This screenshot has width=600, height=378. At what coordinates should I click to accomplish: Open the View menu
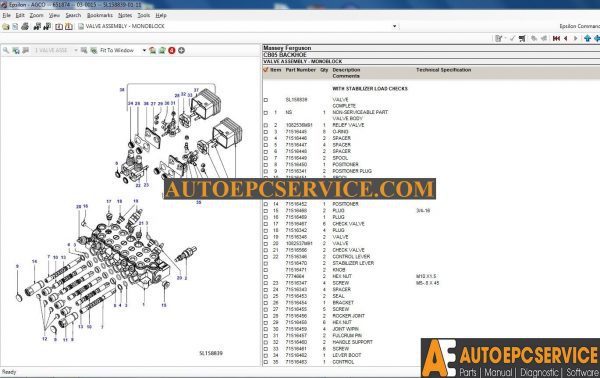point(54,15)
